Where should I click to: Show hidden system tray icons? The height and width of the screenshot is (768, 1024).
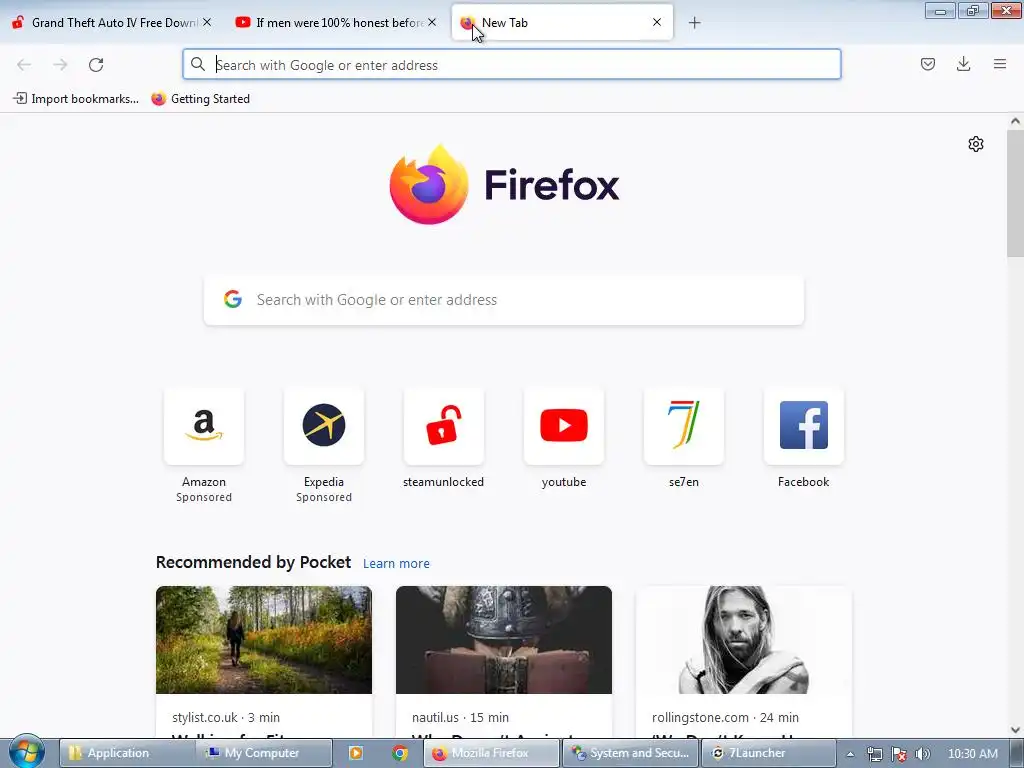point(850,754)
